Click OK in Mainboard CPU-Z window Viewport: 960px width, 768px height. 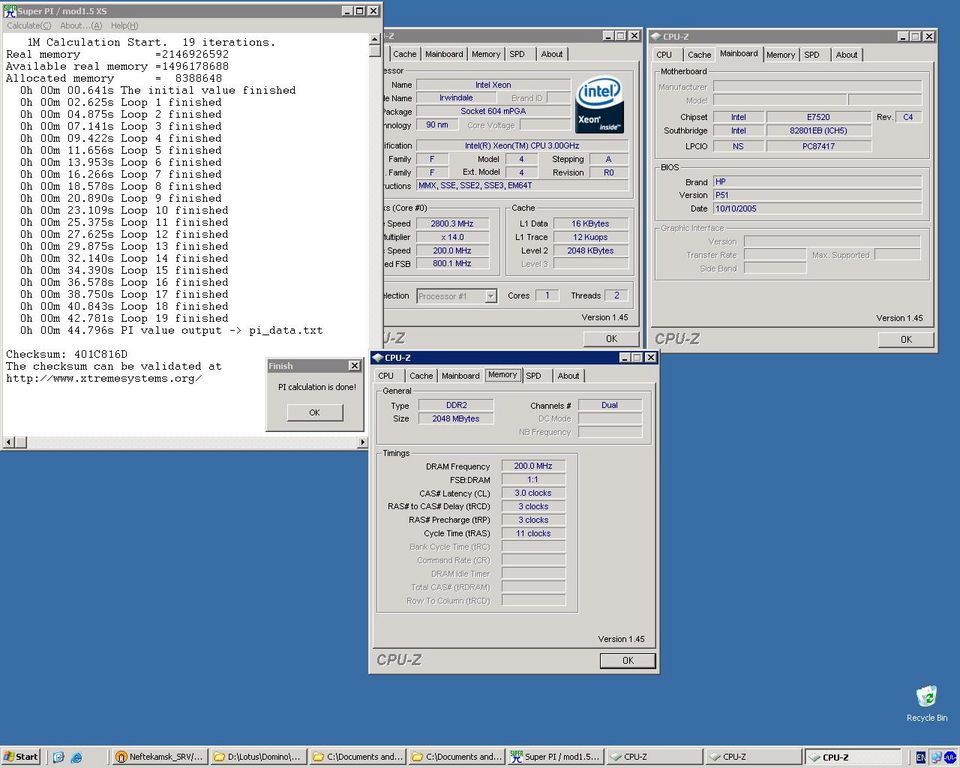pos(906,339)
